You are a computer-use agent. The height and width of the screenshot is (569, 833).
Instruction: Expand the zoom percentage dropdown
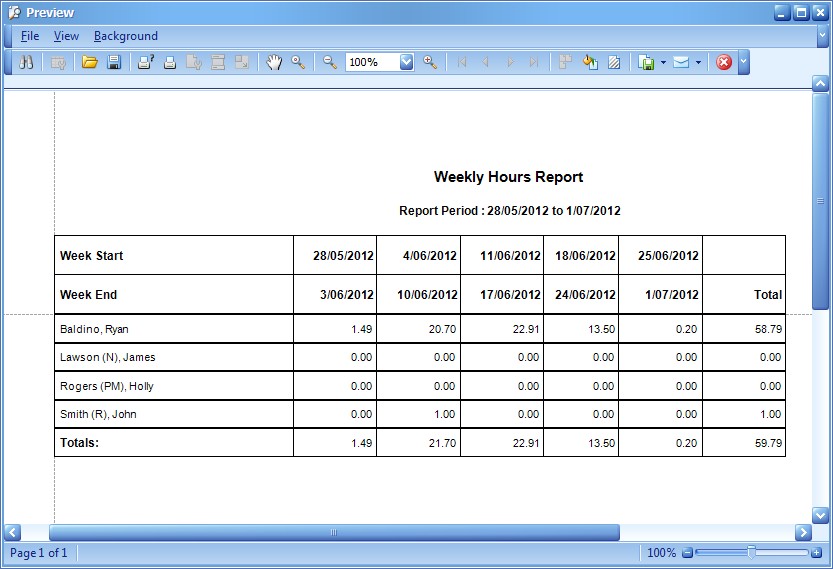point(406,62)
